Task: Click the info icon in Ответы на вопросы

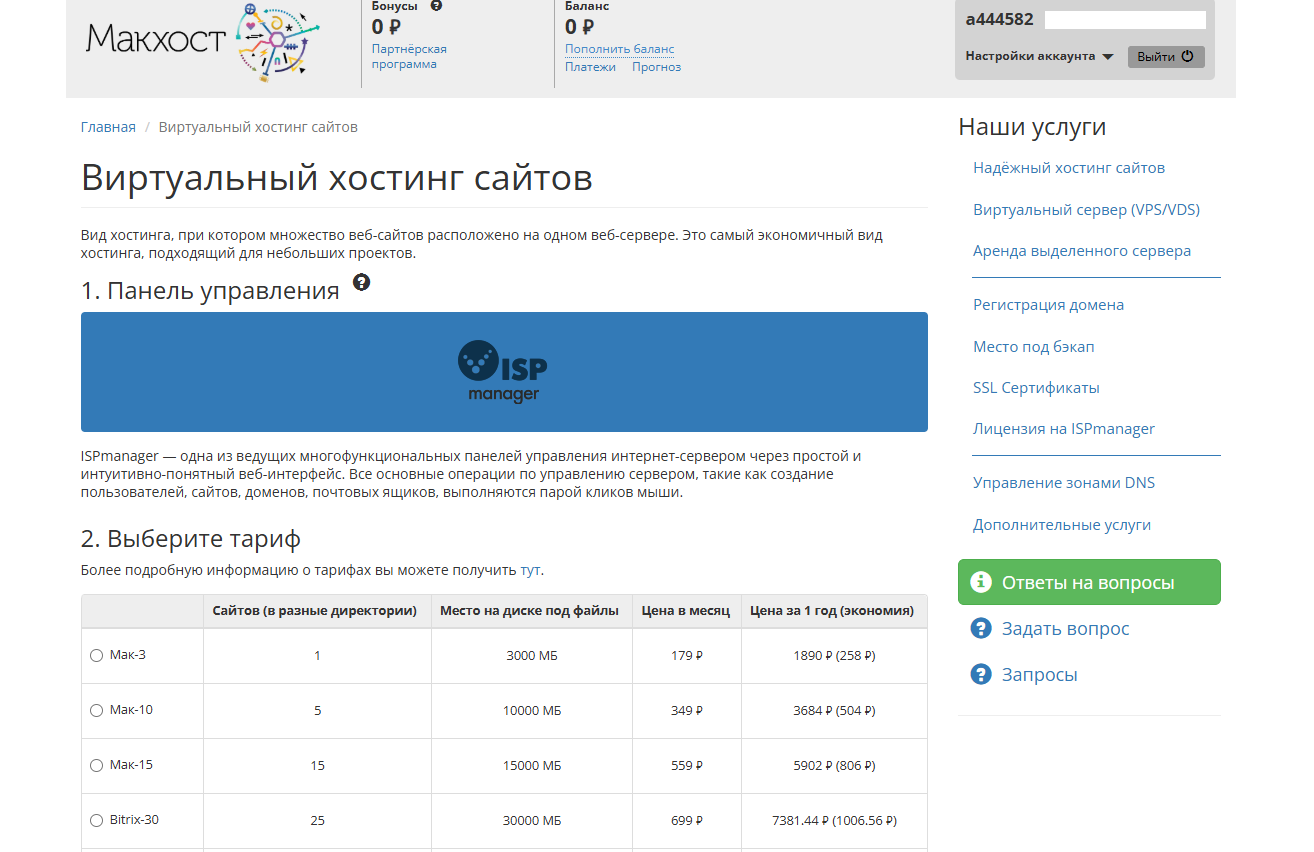Action: coord(982,582)
